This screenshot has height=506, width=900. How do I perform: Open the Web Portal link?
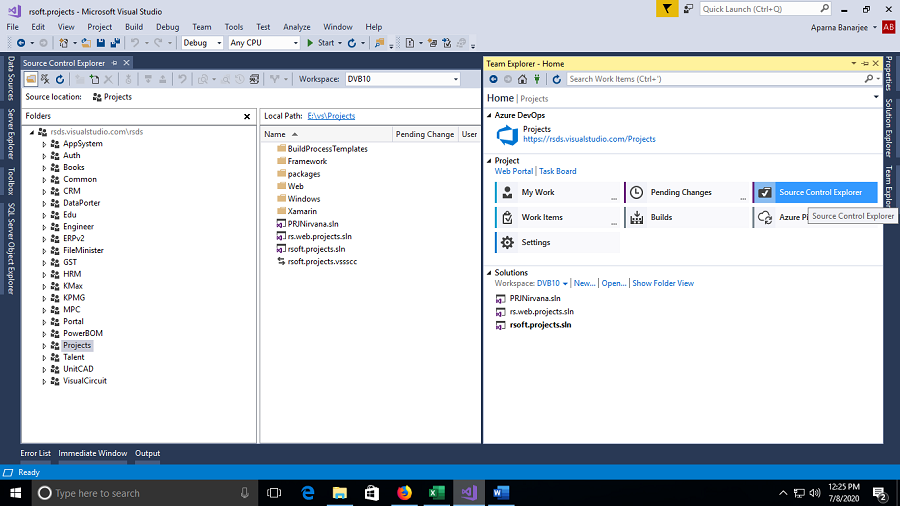click(x=514, y=172)
